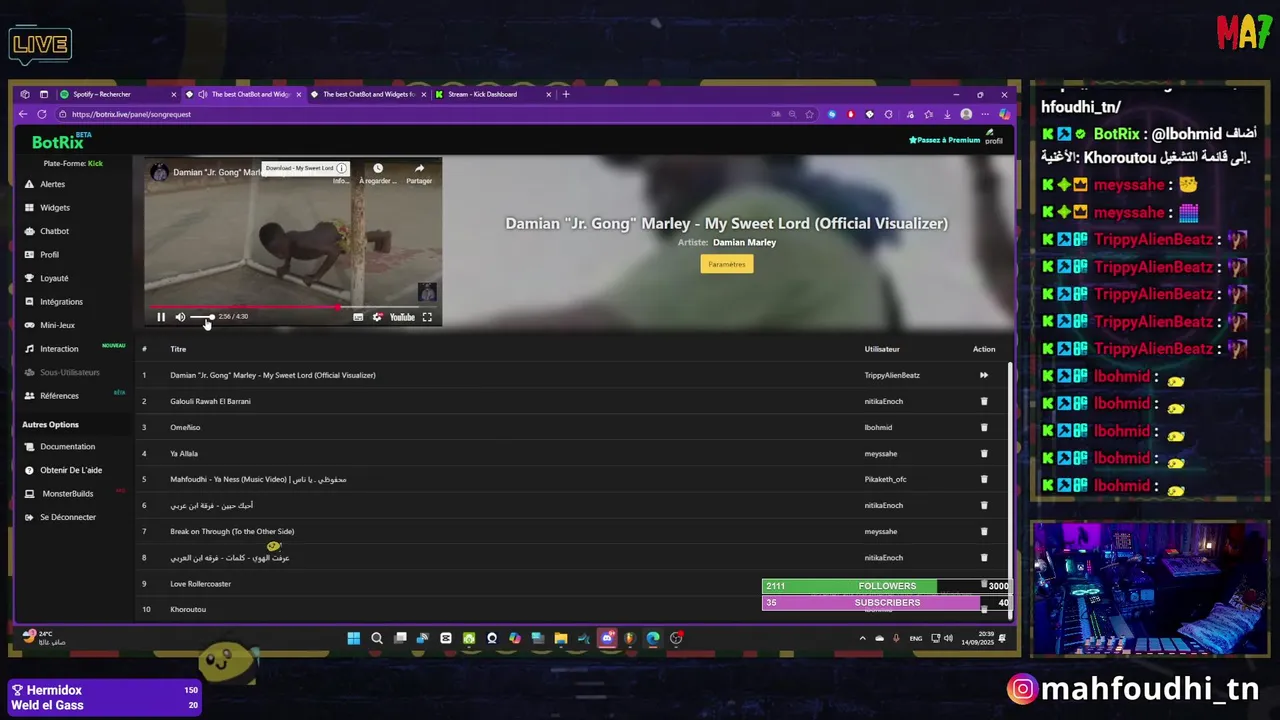Open Intégrations in the sidebar
The image size is (1280, 720).
[61, 302]
